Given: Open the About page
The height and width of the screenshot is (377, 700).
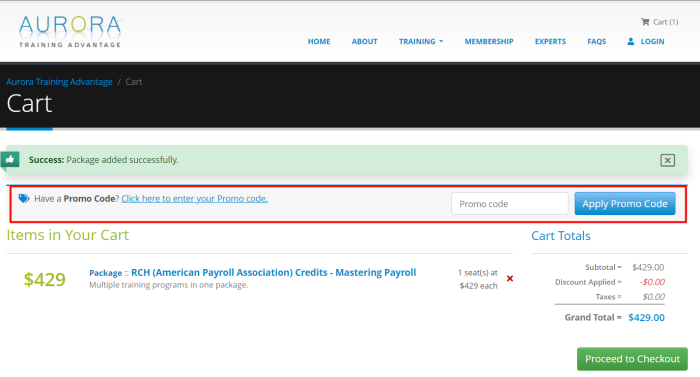Looking at the screenshot, I should pyautogui.click(x=364, y=42).
